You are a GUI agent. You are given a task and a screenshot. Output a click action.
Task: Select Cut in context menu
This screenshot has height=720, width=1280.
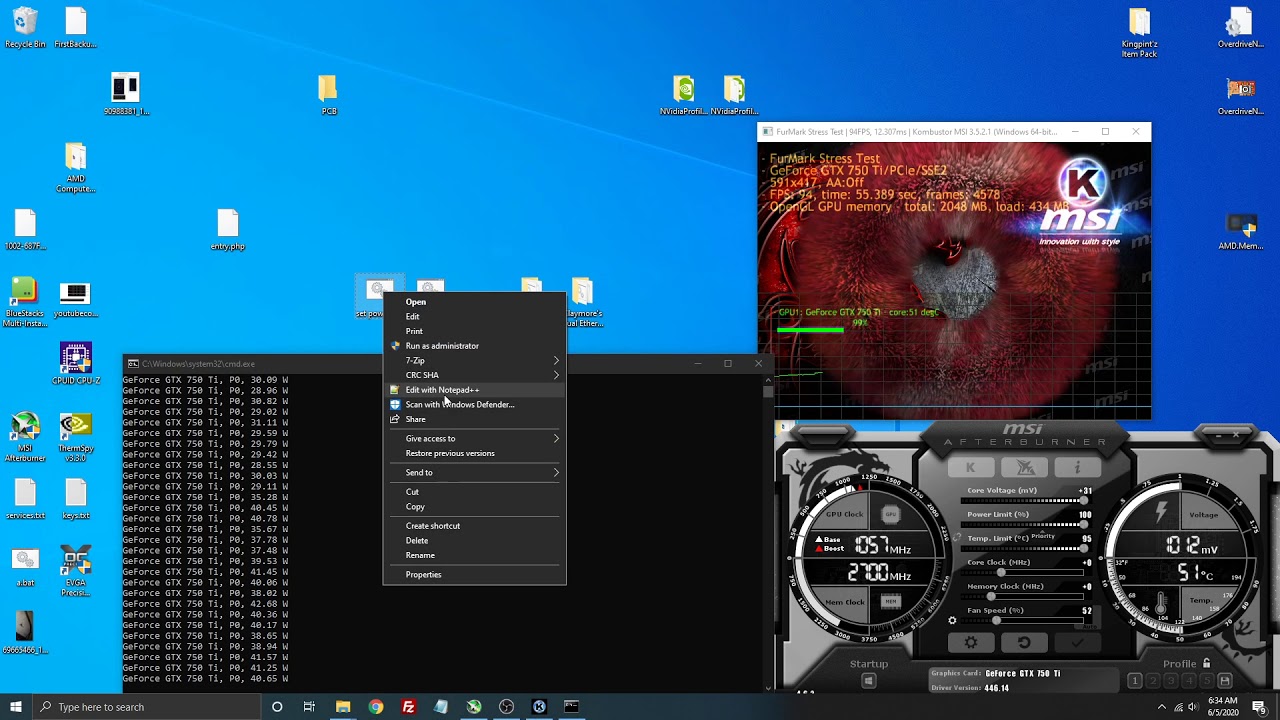pos(475,492)
